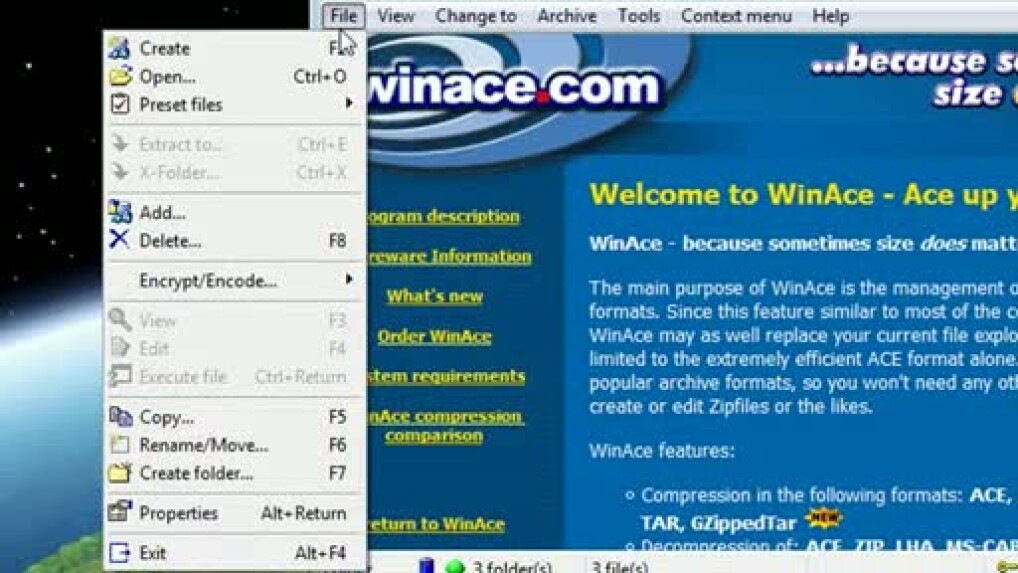Click the Copy icon in File menu
1018x573 pixels.
click(120, 417)
